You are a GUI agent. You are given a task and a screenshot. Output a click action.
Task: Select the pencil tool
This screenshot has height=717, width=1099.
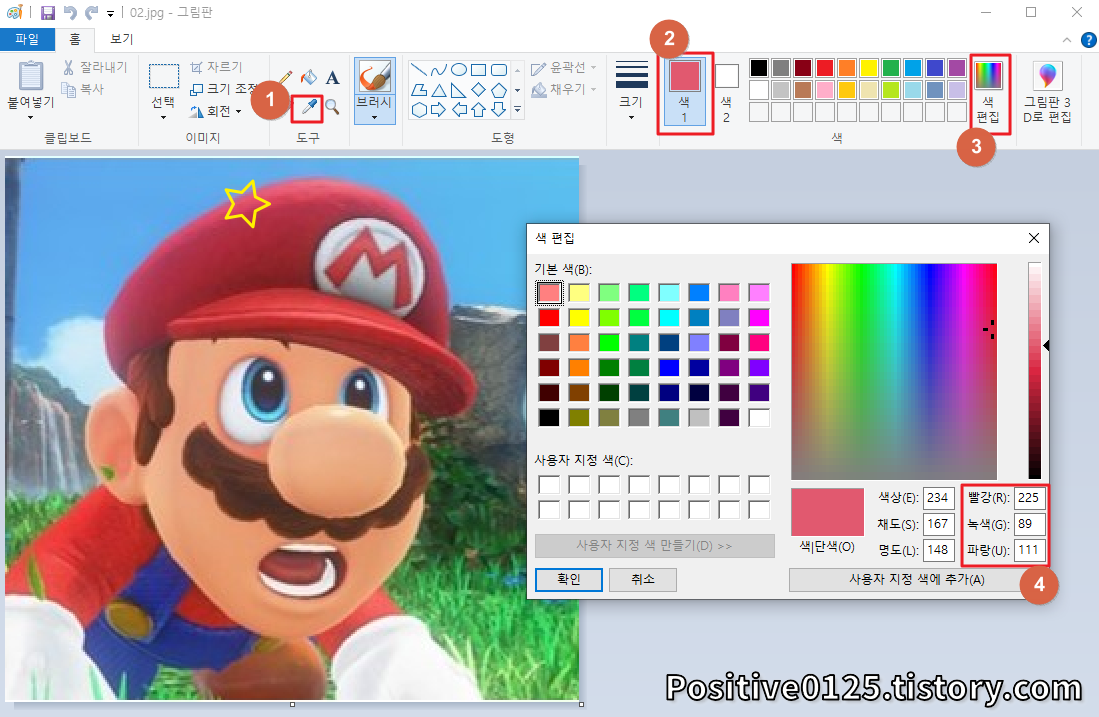[285, 77]
